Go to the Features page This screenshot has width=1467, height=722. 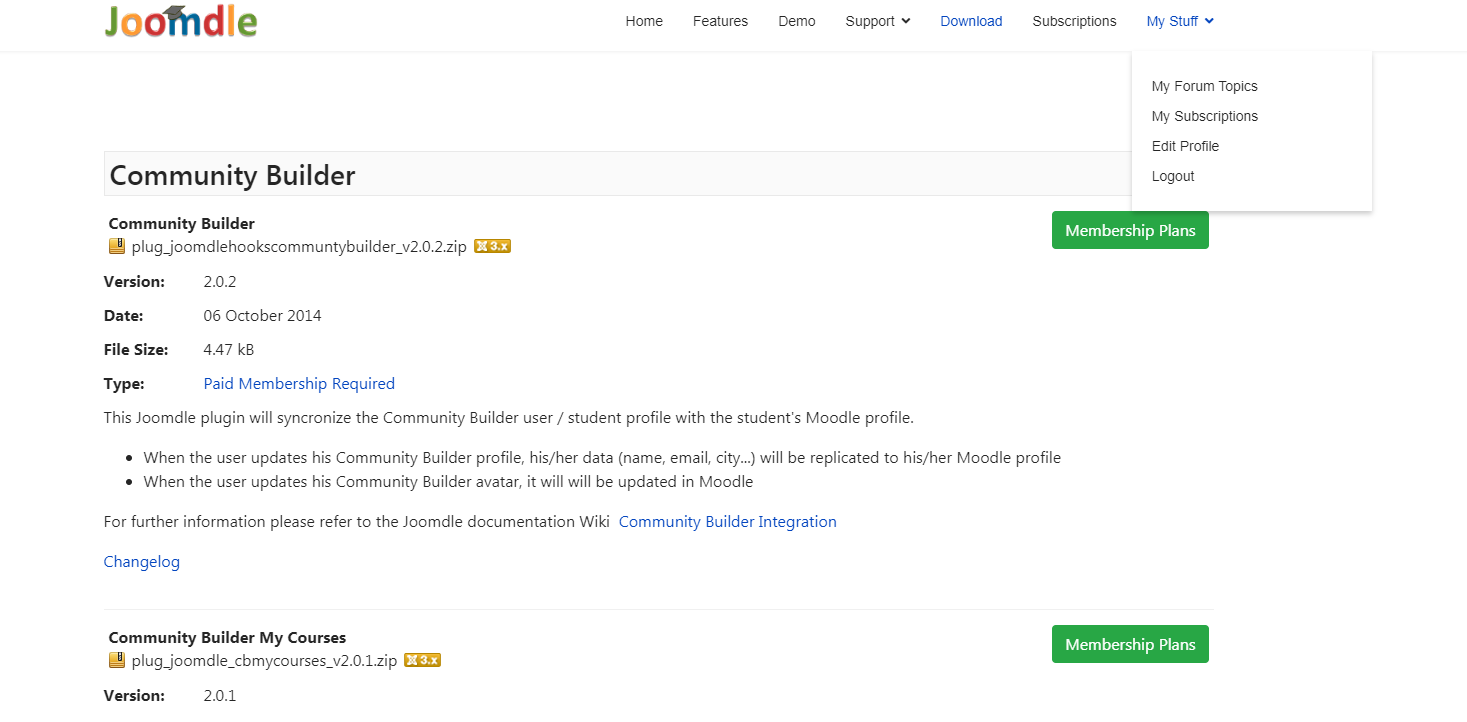click(720, 21)
